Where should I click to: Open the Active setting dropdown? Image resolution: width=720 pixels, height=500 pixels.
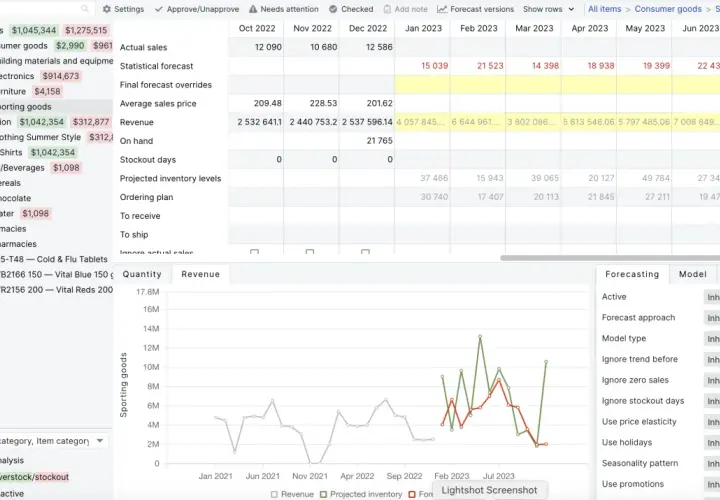coord(711,297)
